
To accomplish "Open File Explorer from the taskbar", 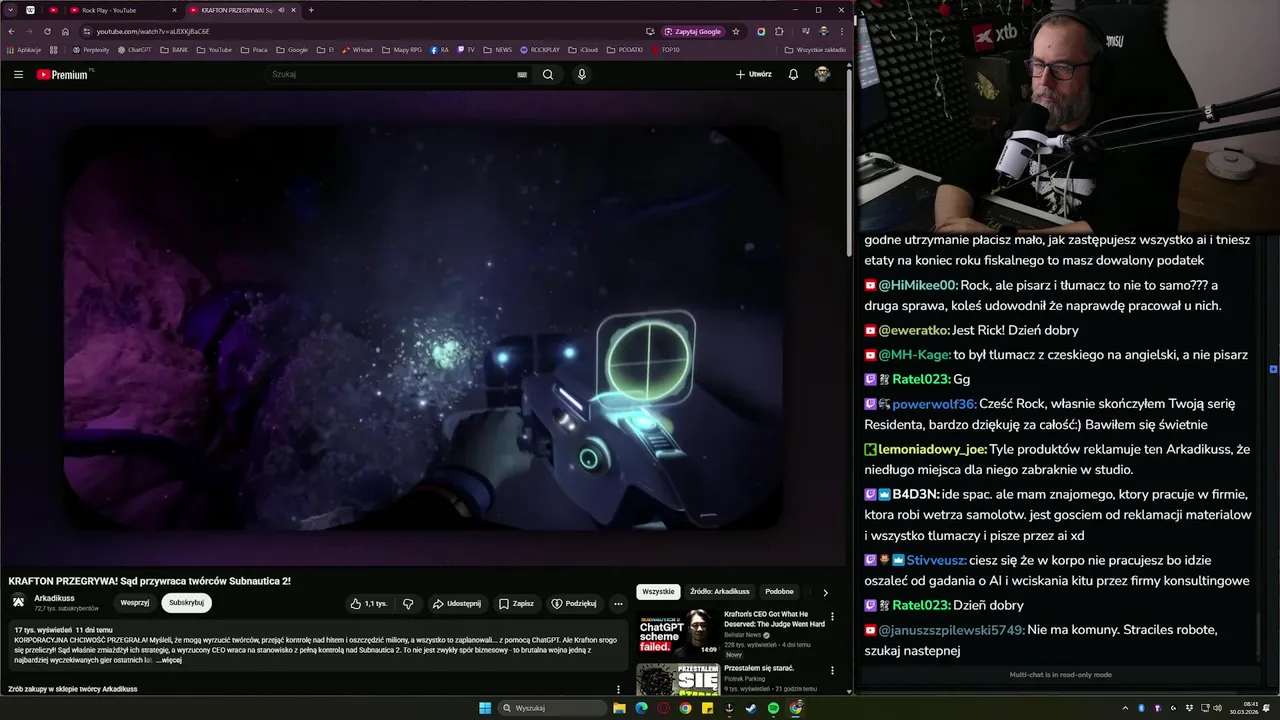I will click(x=619, y=708).
